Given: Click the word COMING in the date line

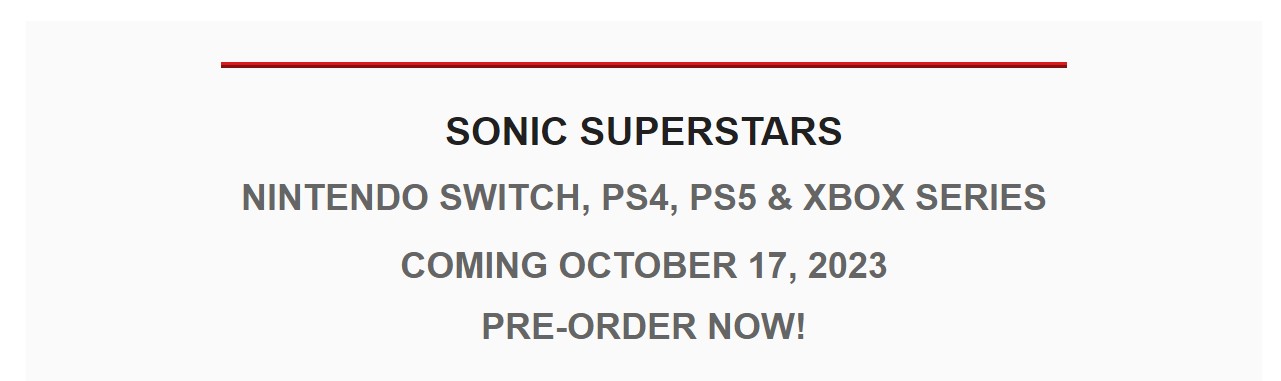Looking at the screenshot, I should tap(474, 266).
